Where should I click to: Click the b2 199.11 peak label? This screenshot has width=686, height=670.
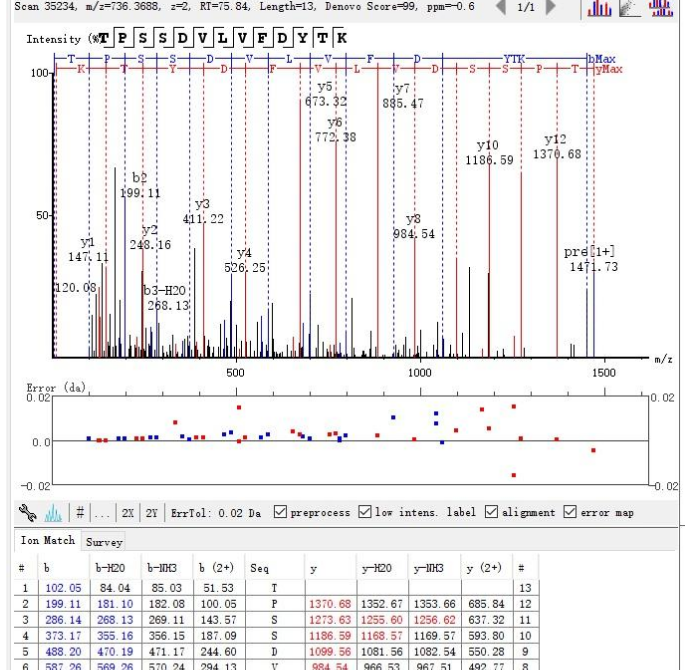click(x=140, y=186)
